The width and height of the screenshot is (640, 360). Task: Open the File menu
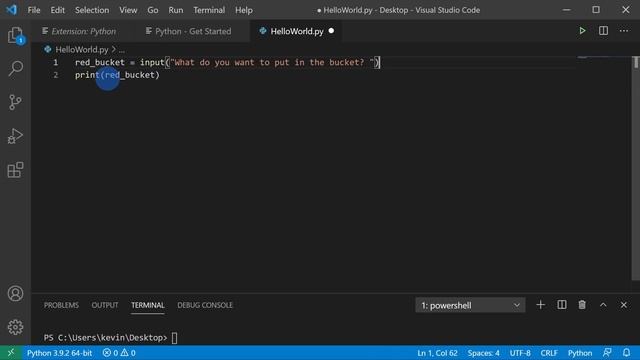[x=34, y=10]
